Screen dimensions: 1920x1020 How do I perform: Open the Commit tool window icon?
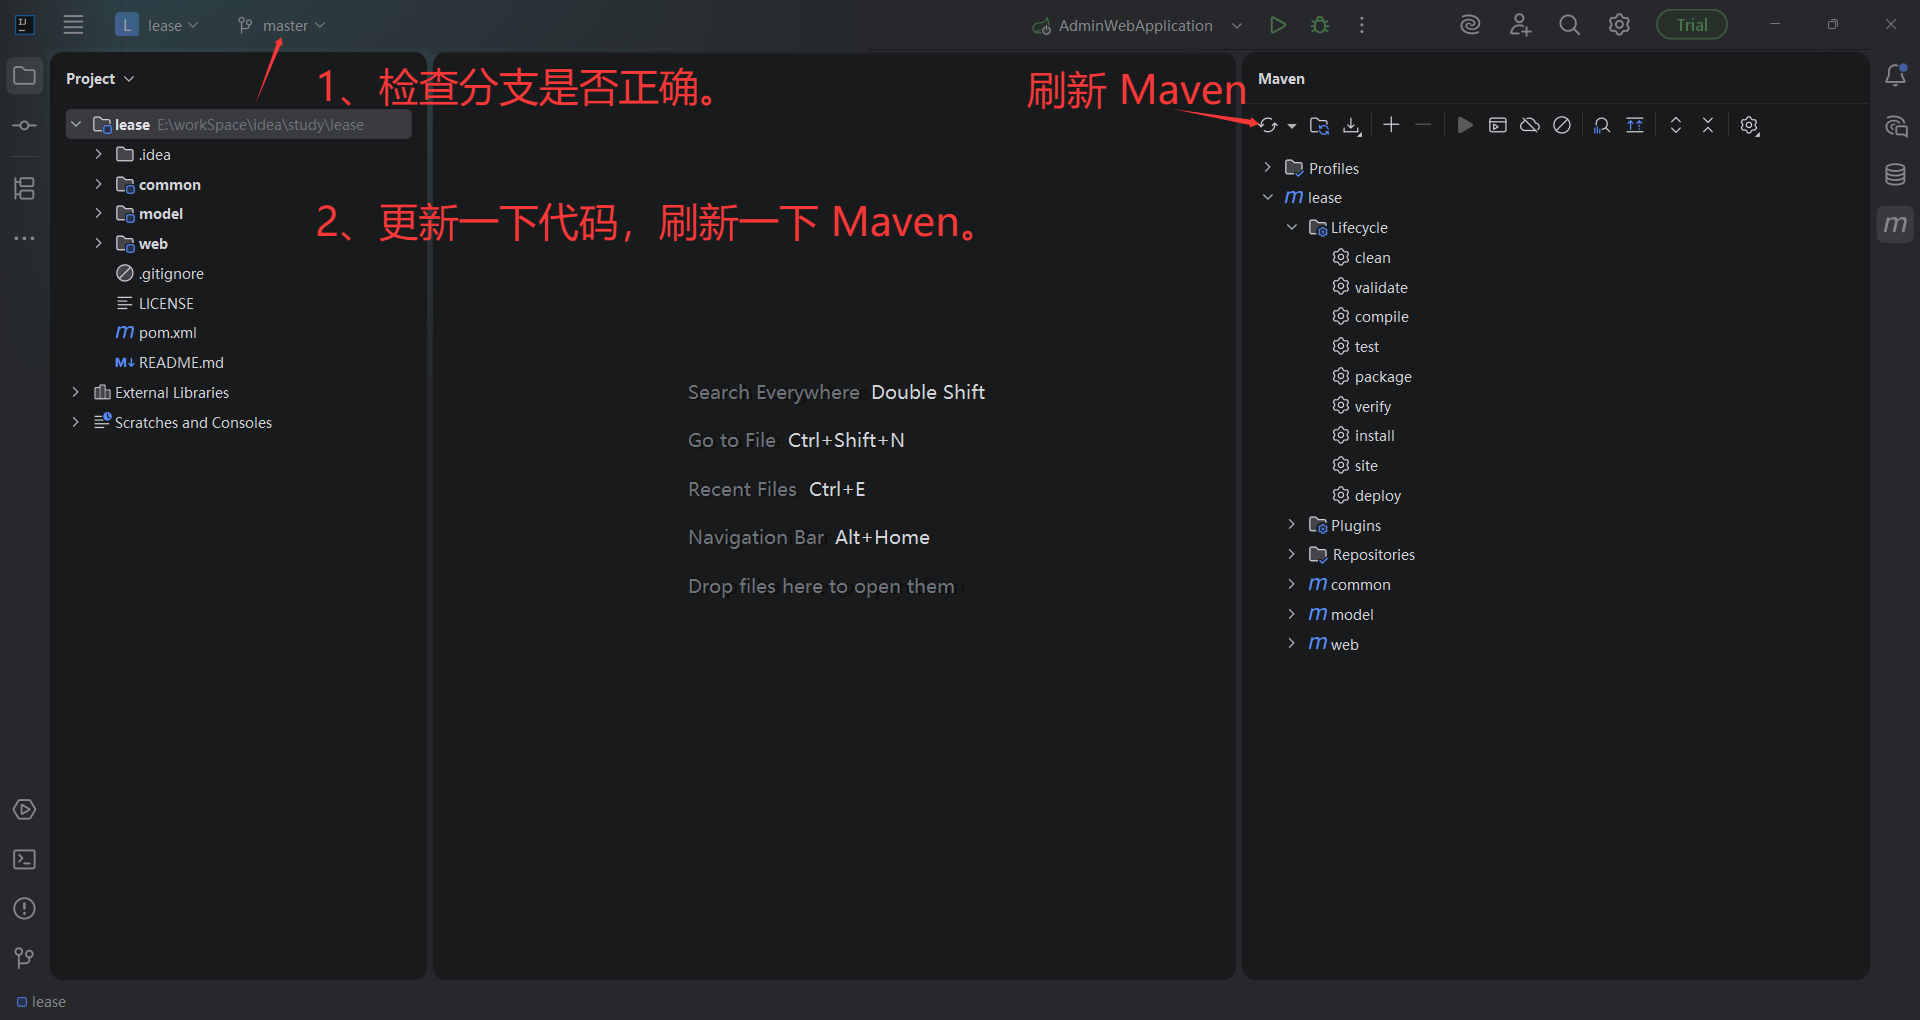pos(25,126)
